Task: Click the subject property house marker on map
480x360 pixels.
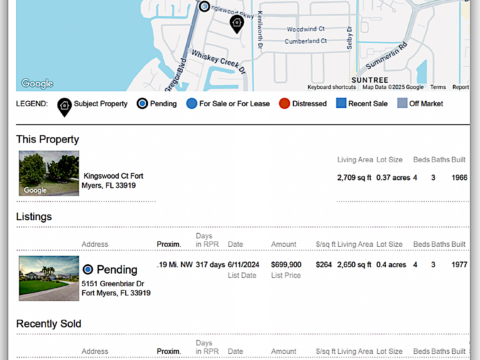Action: click(x=237, y=23)
